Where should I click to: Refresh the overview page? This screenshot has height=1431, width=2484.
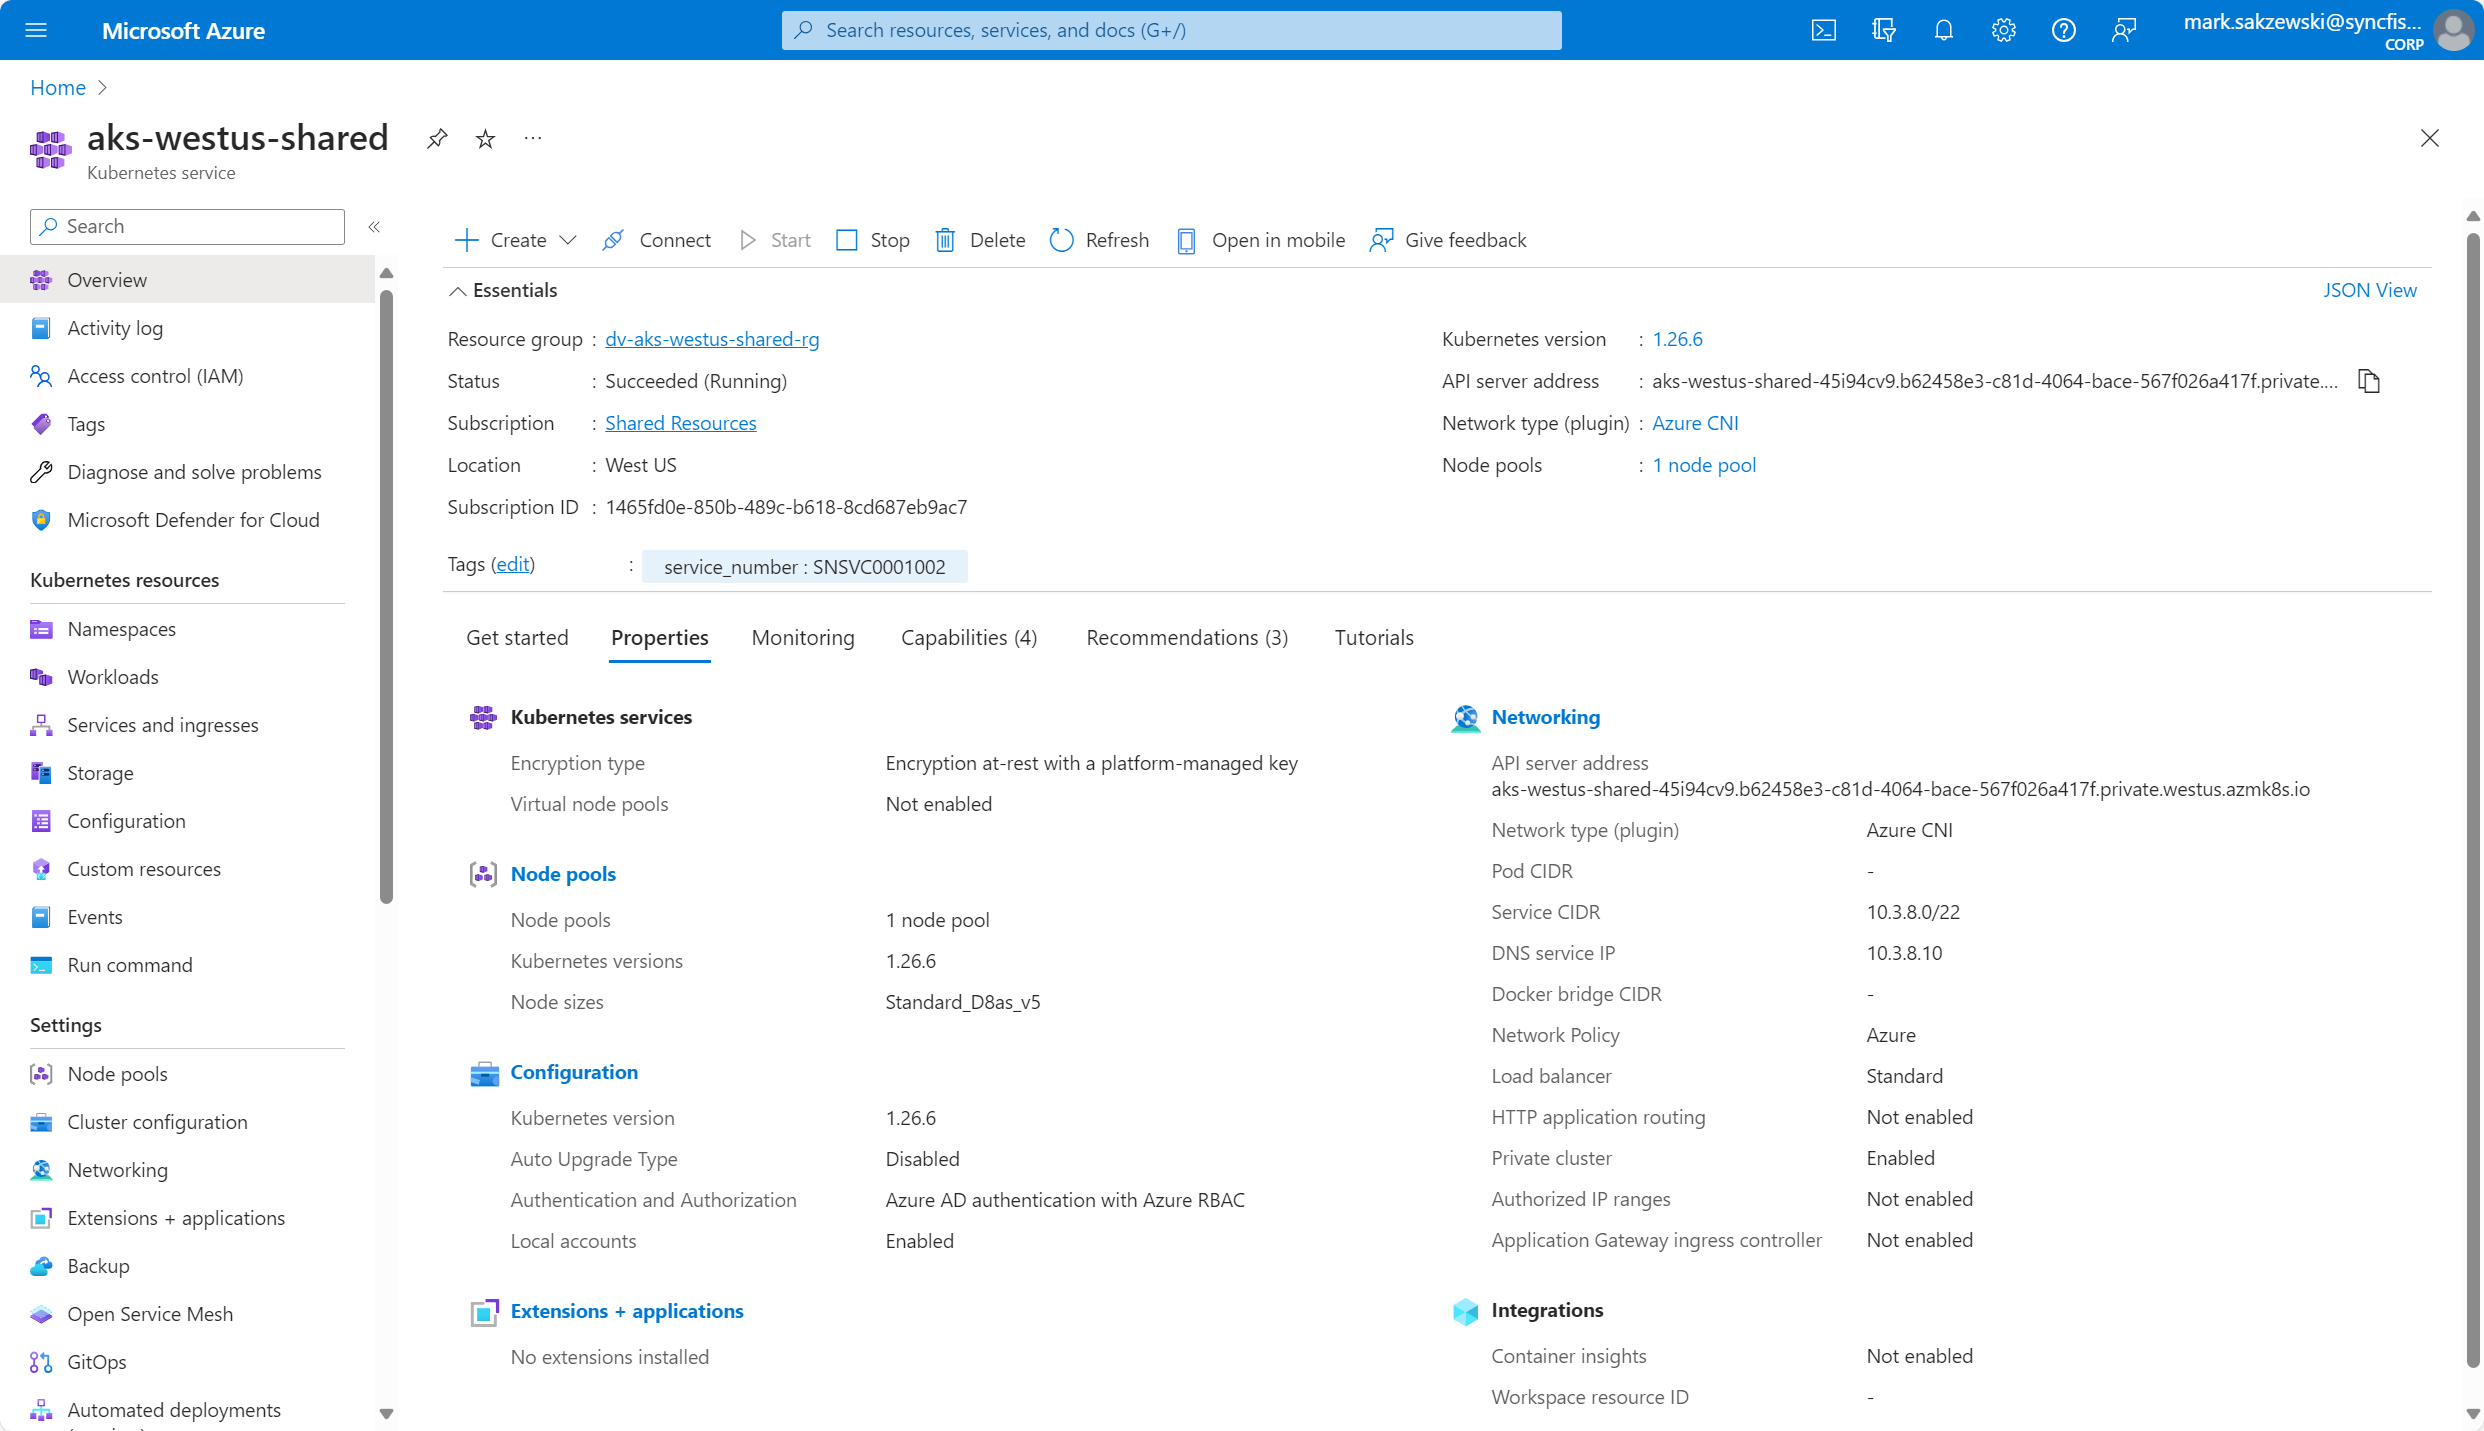(1100, 240)
